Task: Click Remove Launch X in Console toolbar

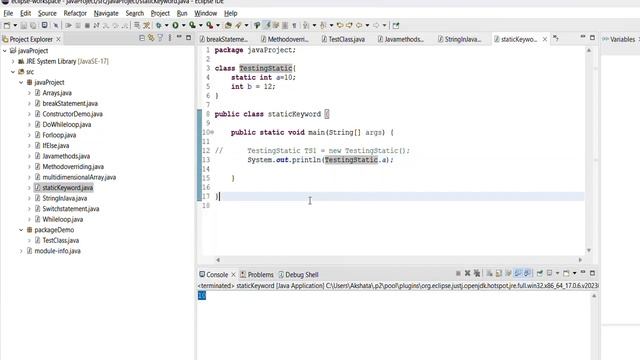Action: 467,273
